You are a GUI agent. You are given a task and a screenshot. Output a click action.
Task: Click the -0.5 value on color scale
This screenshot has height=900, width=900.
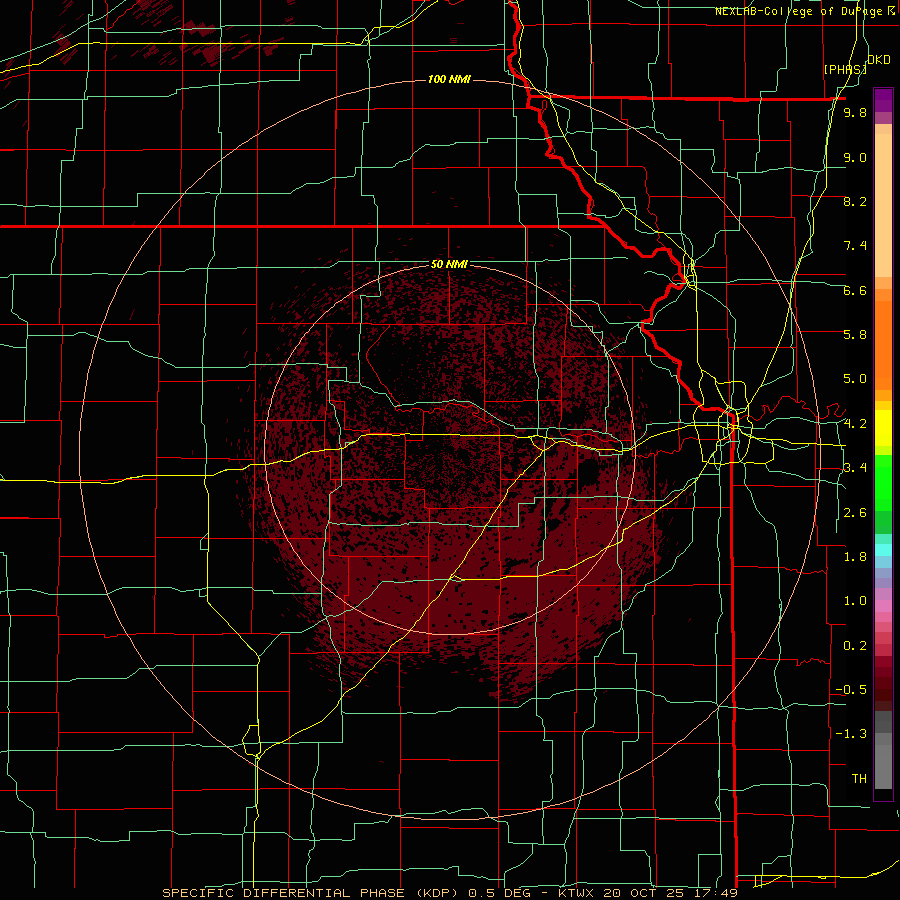(x=851, y=690)
